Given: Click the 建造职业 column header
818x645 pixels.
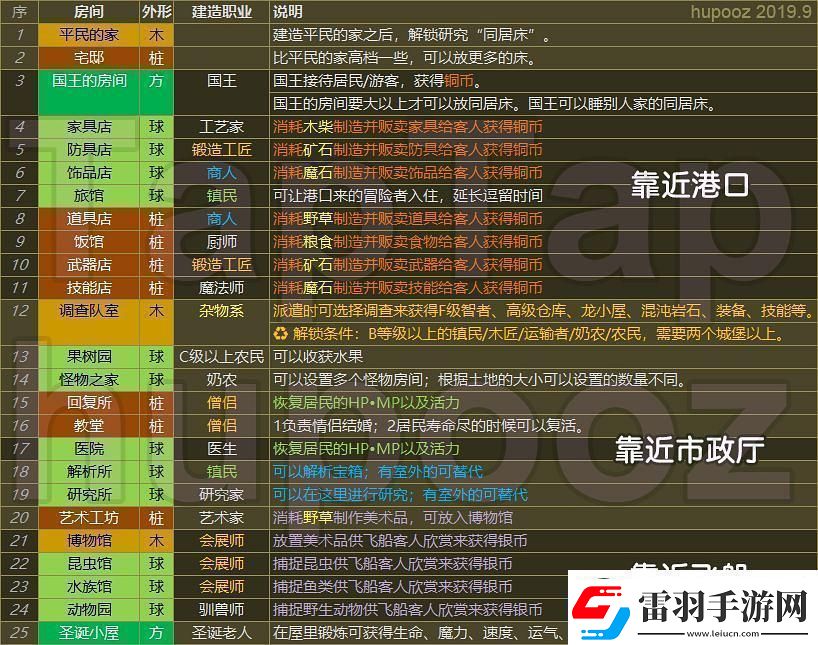Looking at the screenshot, I should (x=221, y=12).
